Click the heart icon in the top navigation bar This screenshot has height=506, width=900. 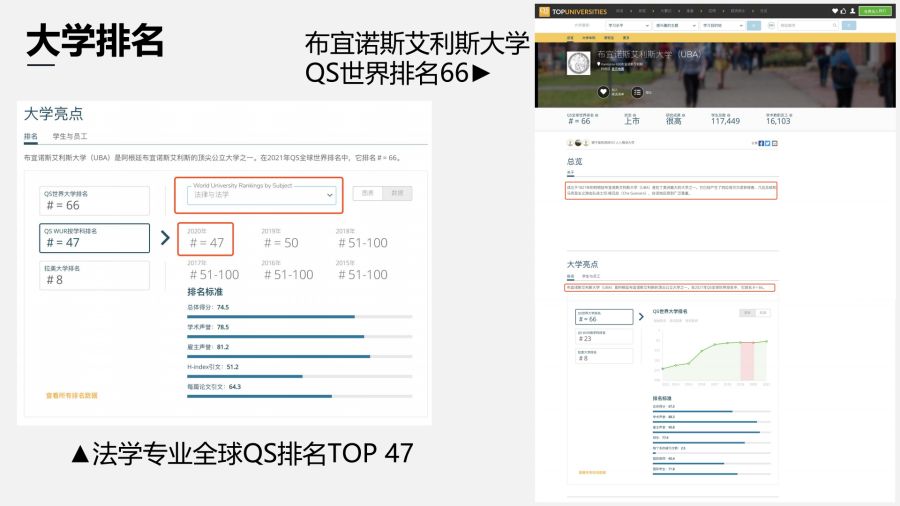click(835, 11)
